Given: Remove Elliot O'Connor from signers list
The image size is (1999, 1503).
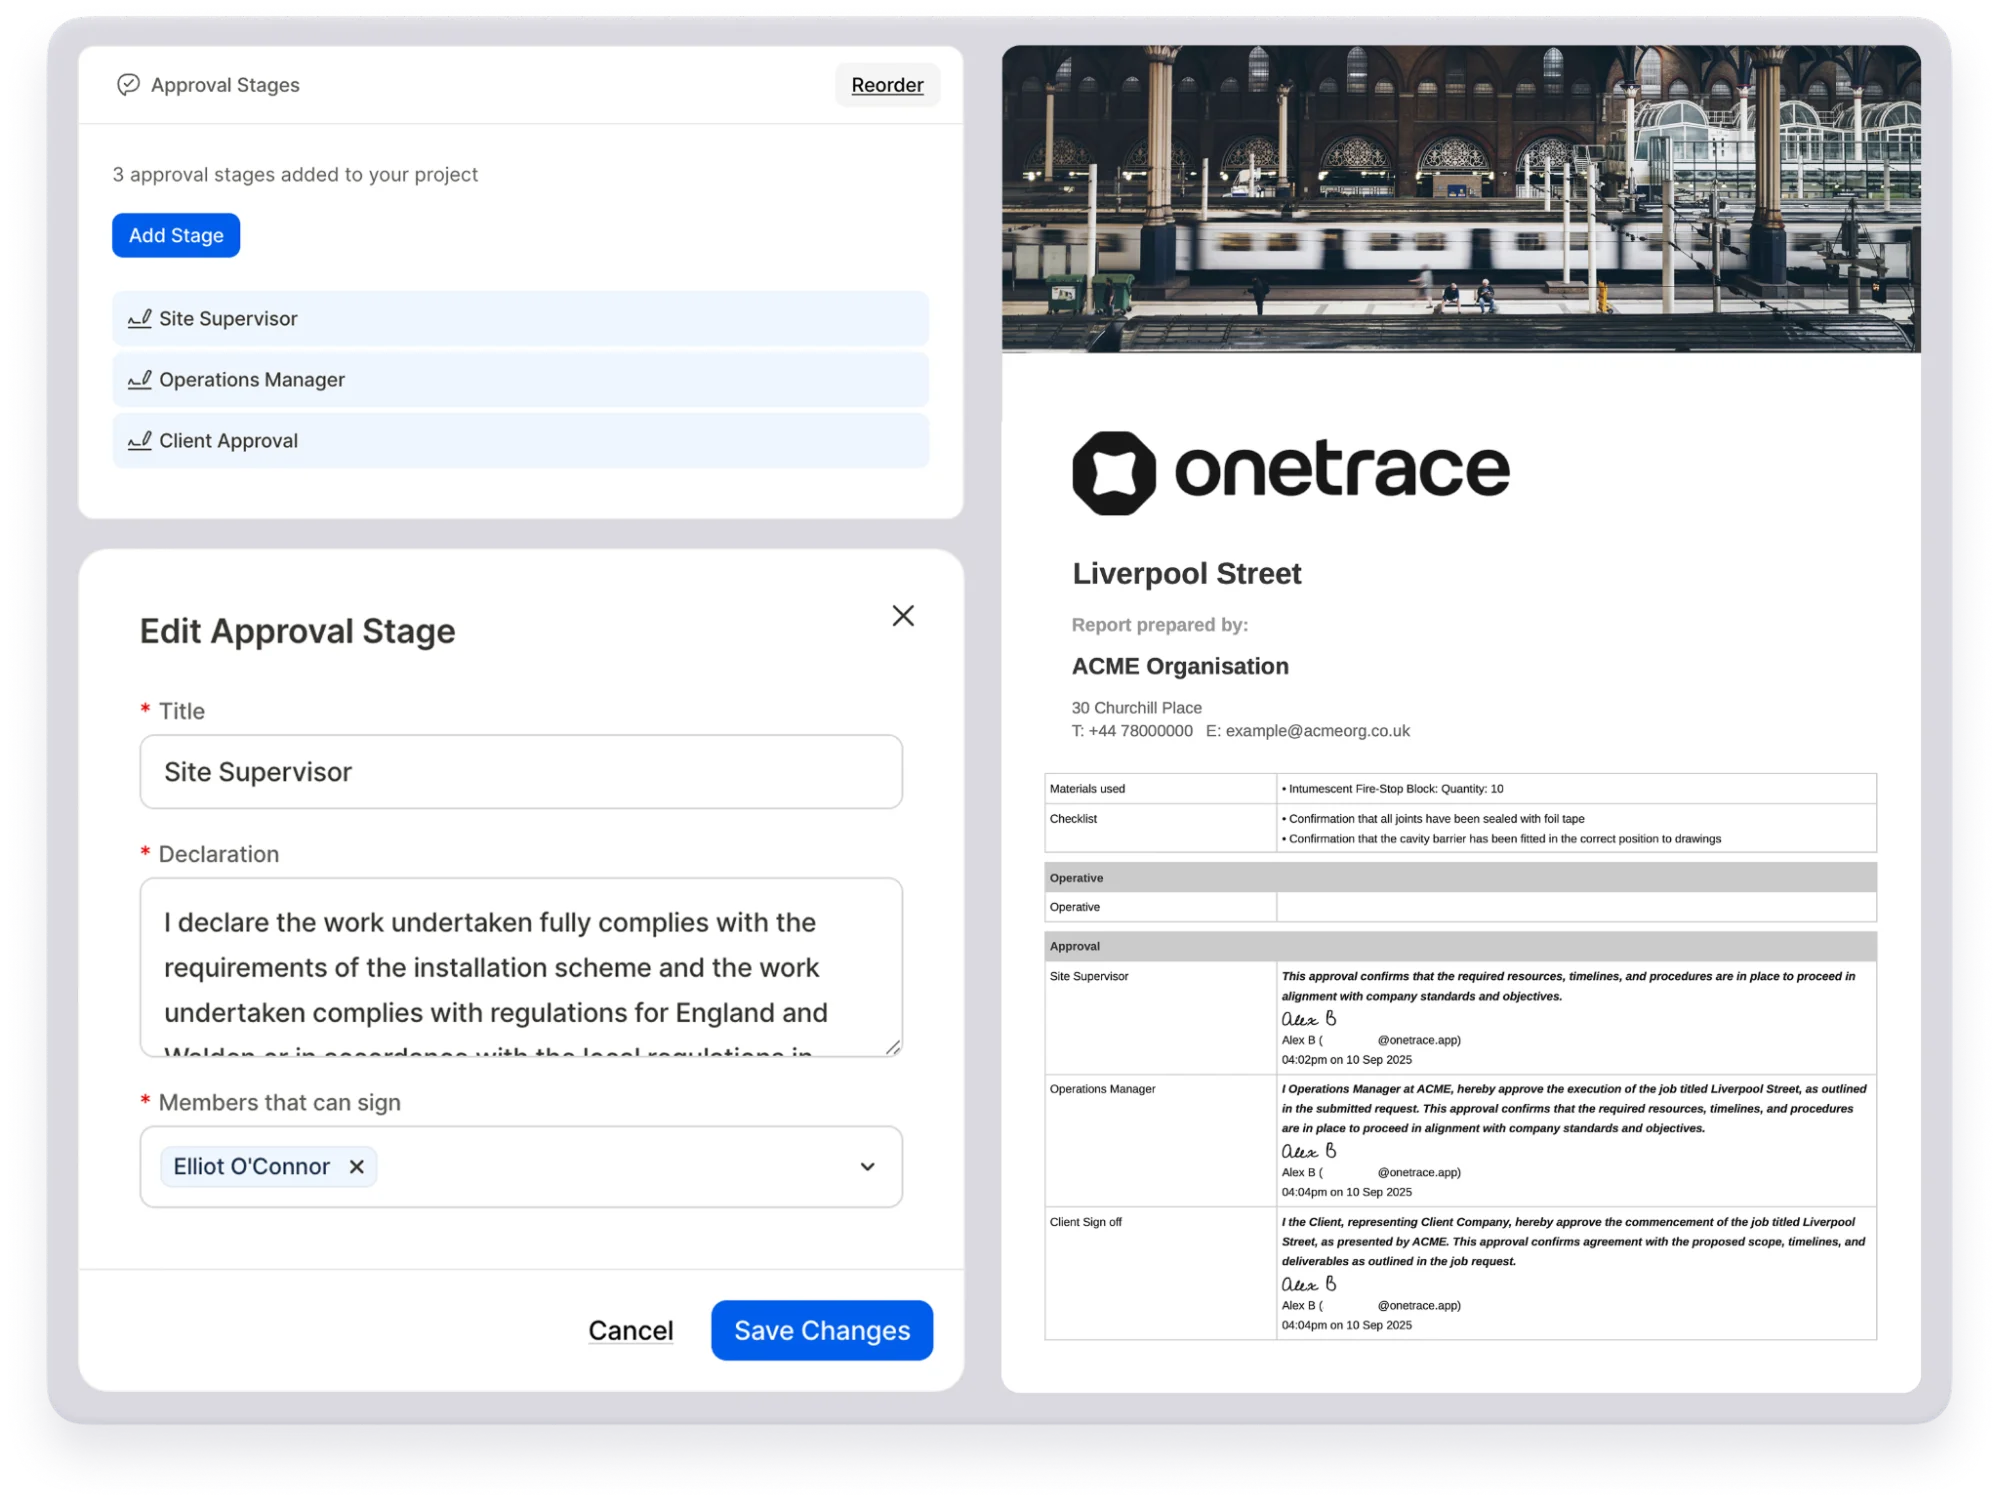Looking at the screenshot, I should pos(356,1166).
